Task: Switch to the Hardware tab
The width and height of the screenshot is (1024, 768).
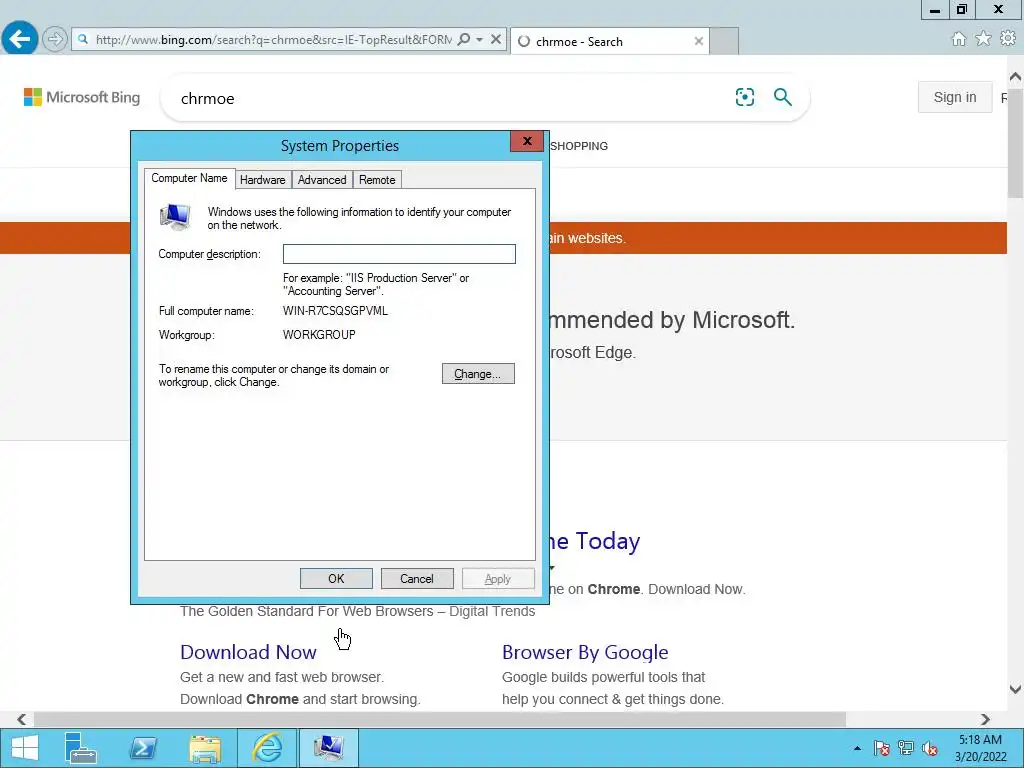Action: pyautogui.click(x=263, y=180)
